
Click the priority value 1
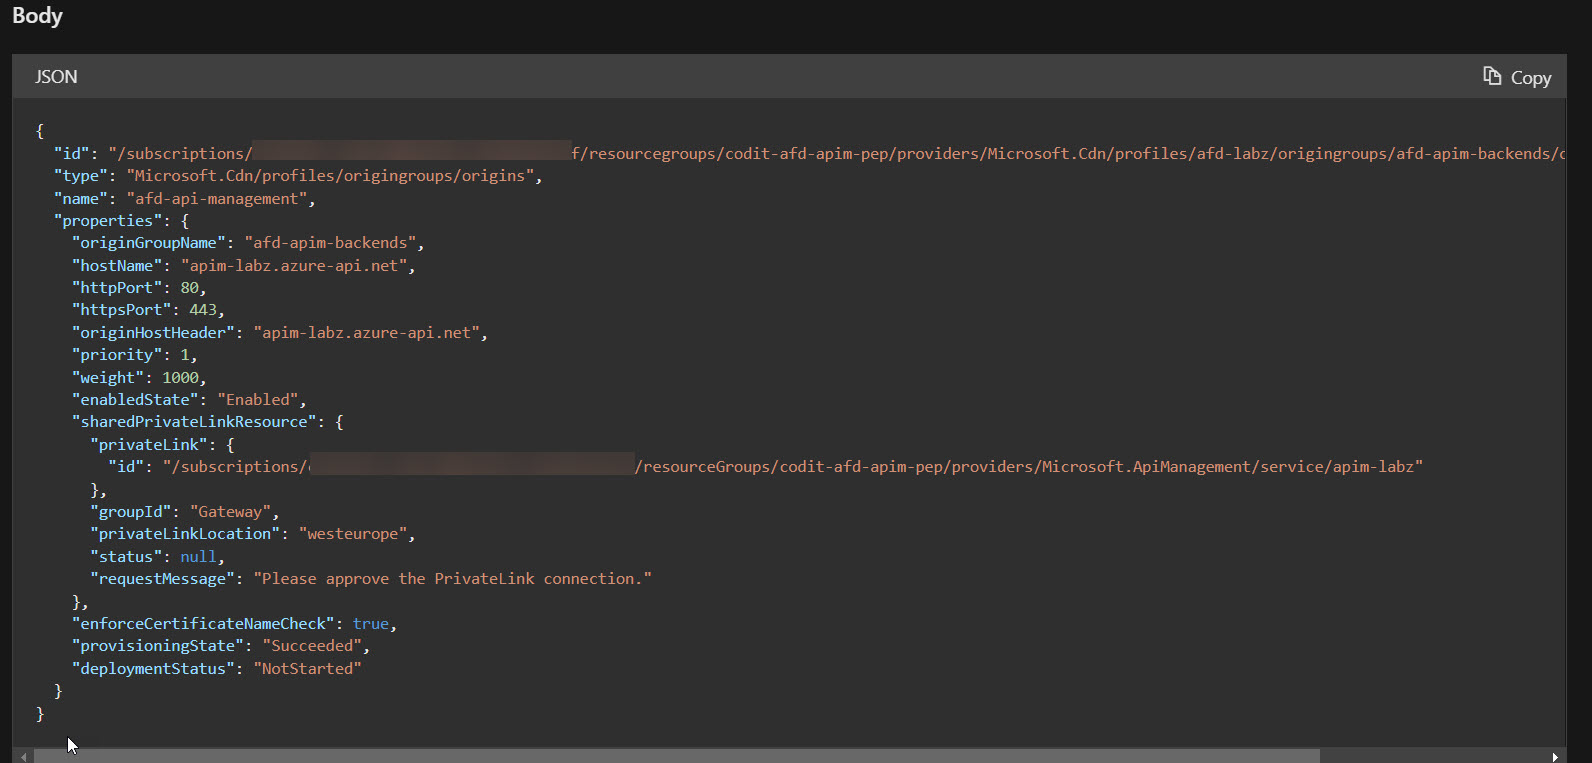coord(185,355)
